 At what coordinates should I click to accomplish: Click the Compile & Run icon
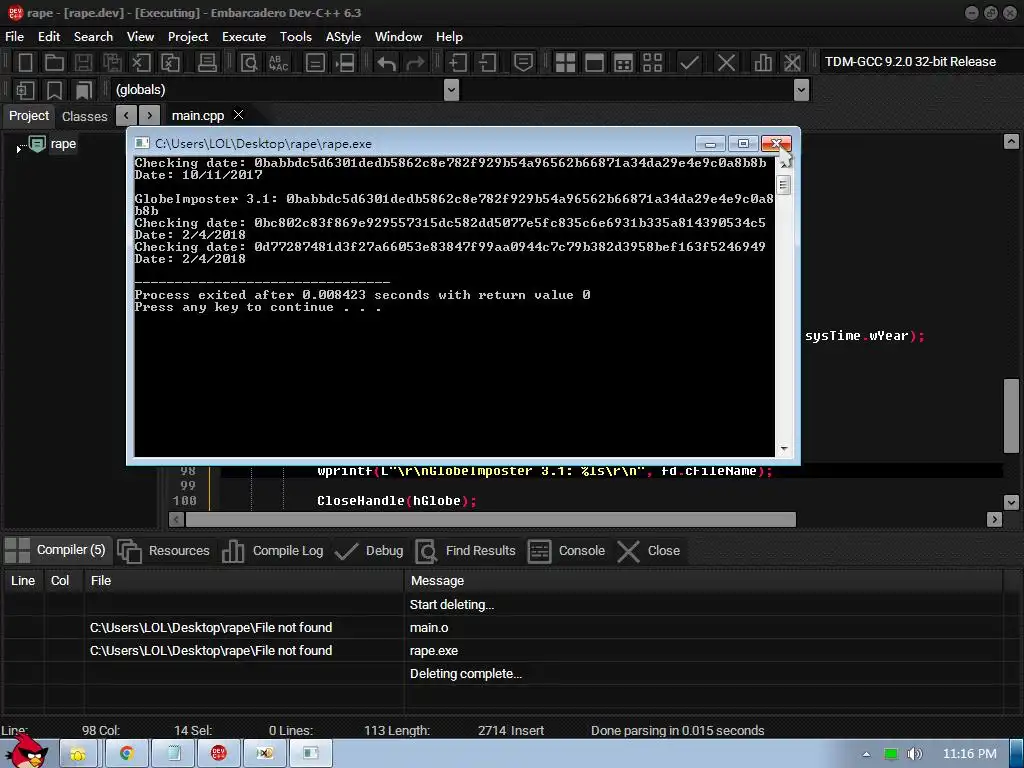[x=624, y=63]
